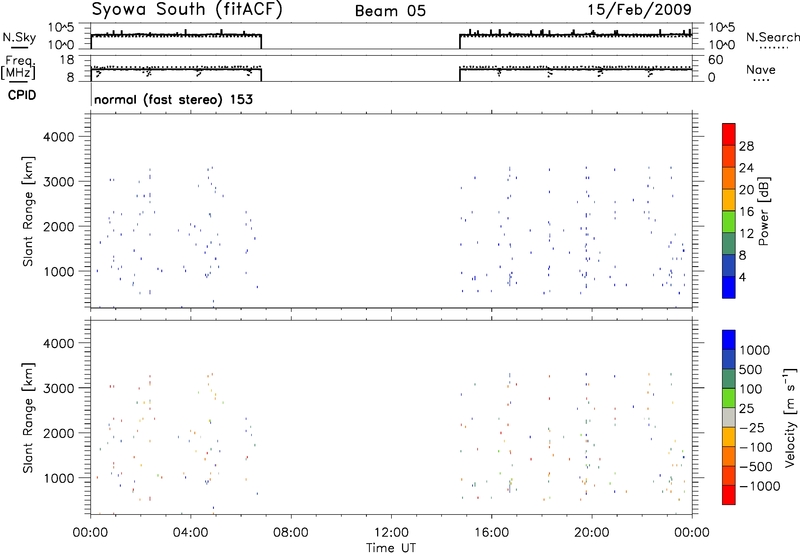Pick the light green power colorbar segment near 12
Screen dimensions: 800x554
(729, 222)
